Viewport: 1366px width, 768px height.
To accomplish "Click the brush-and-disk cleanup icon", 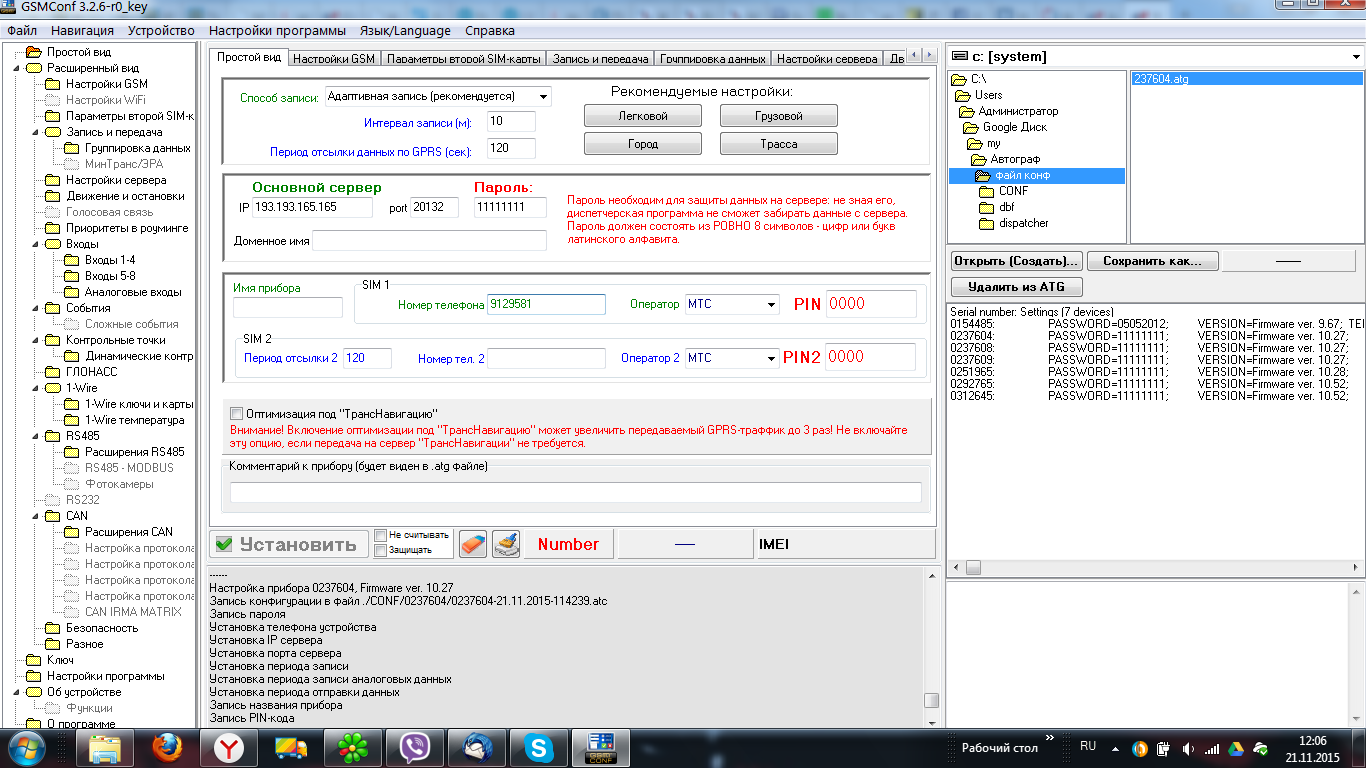I will click(506, 544).
